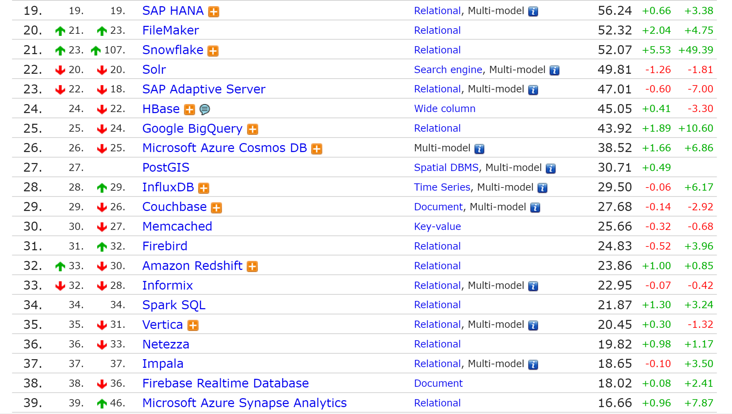Click the Document link in Firebase row
Viewport: 732px width, 414px height.
[x=438, y=383]
